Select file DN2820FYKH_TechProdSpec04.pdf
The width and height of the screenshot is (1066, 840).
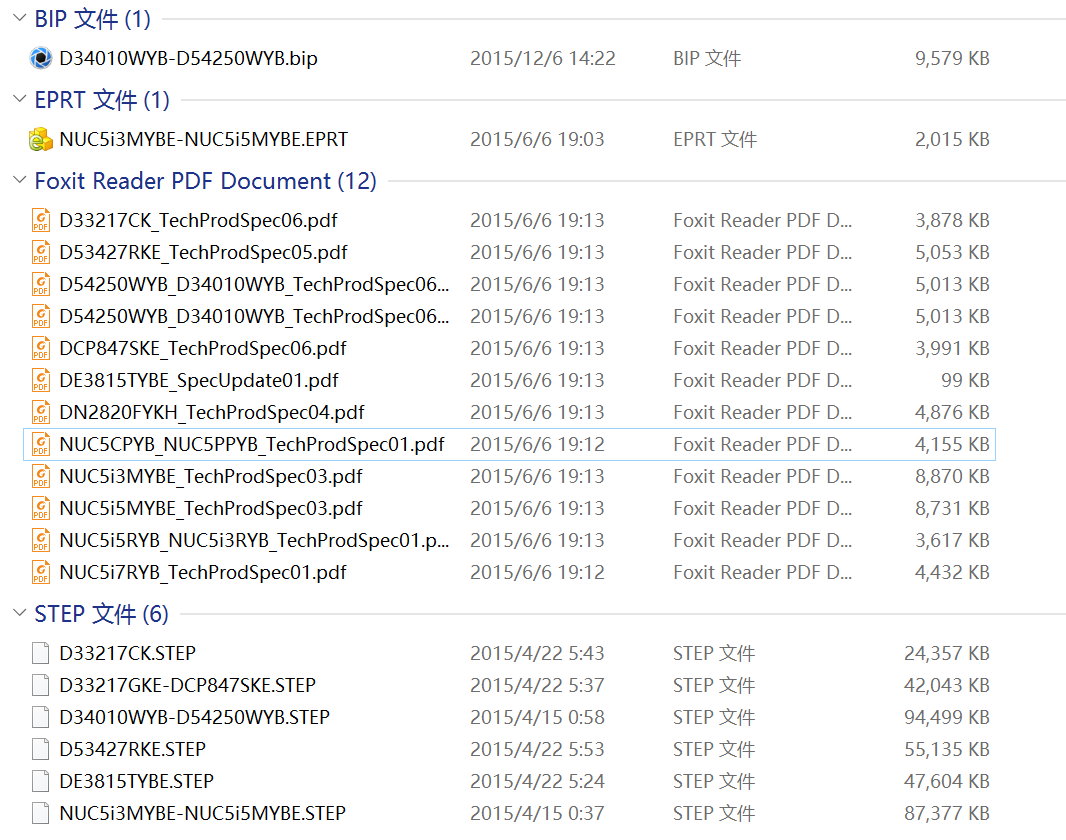click(x=211, y=412)
